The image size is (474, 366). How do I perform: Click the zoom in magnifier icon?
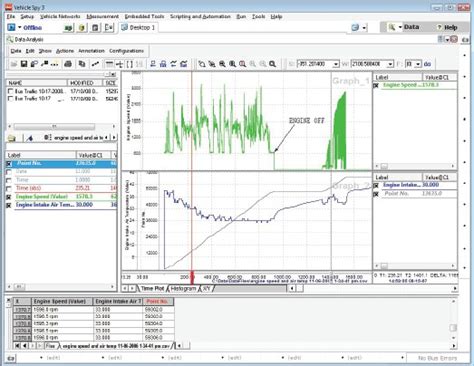(x=222, y=64)
